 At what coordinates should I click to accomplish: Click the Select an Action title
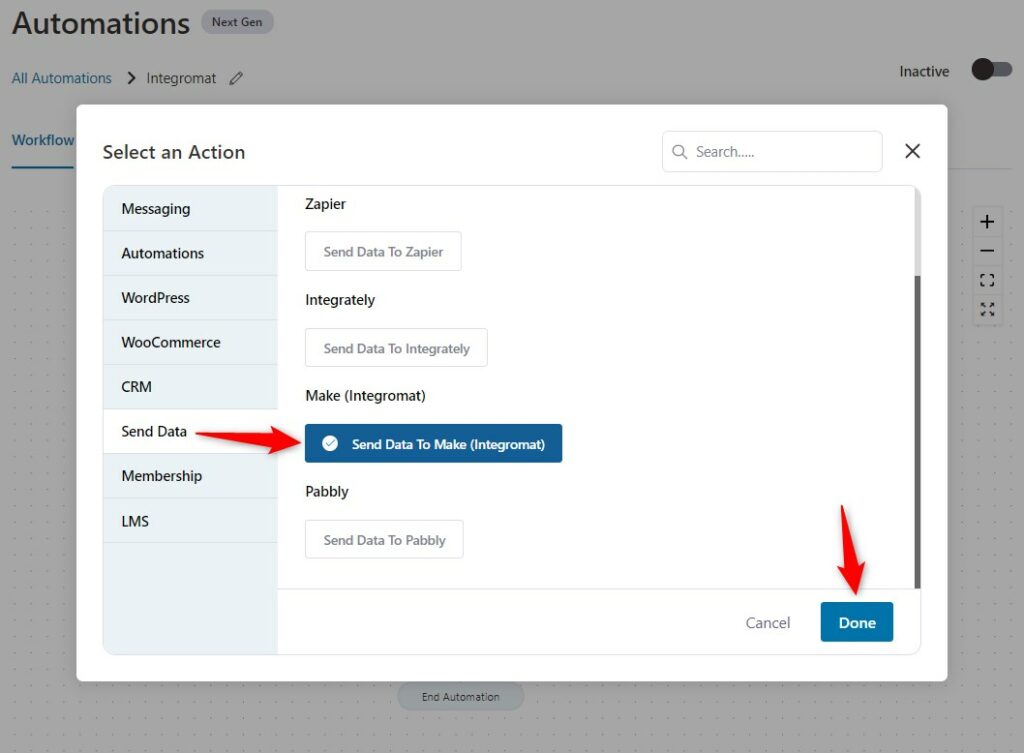coord(174,152)
